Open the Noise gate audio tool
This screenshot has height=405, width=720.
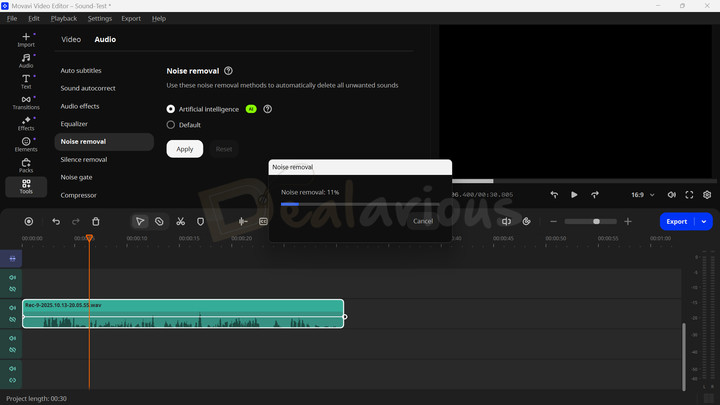[x=77, y=177]
